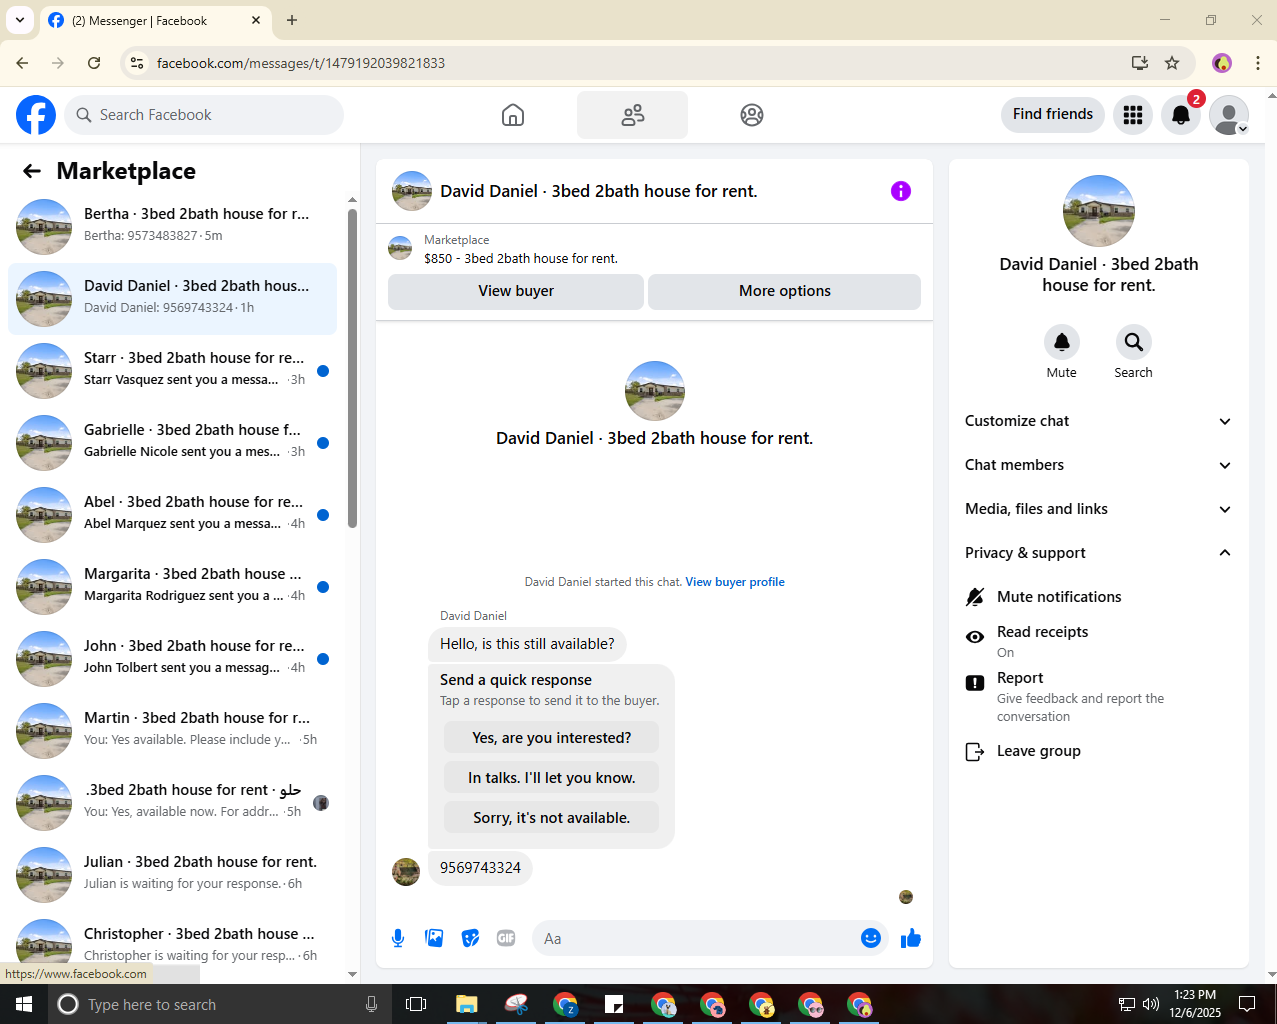The image size is (1277, 1024).
Task: Click Install app icon in address bar
Action: coord(1140,63)
